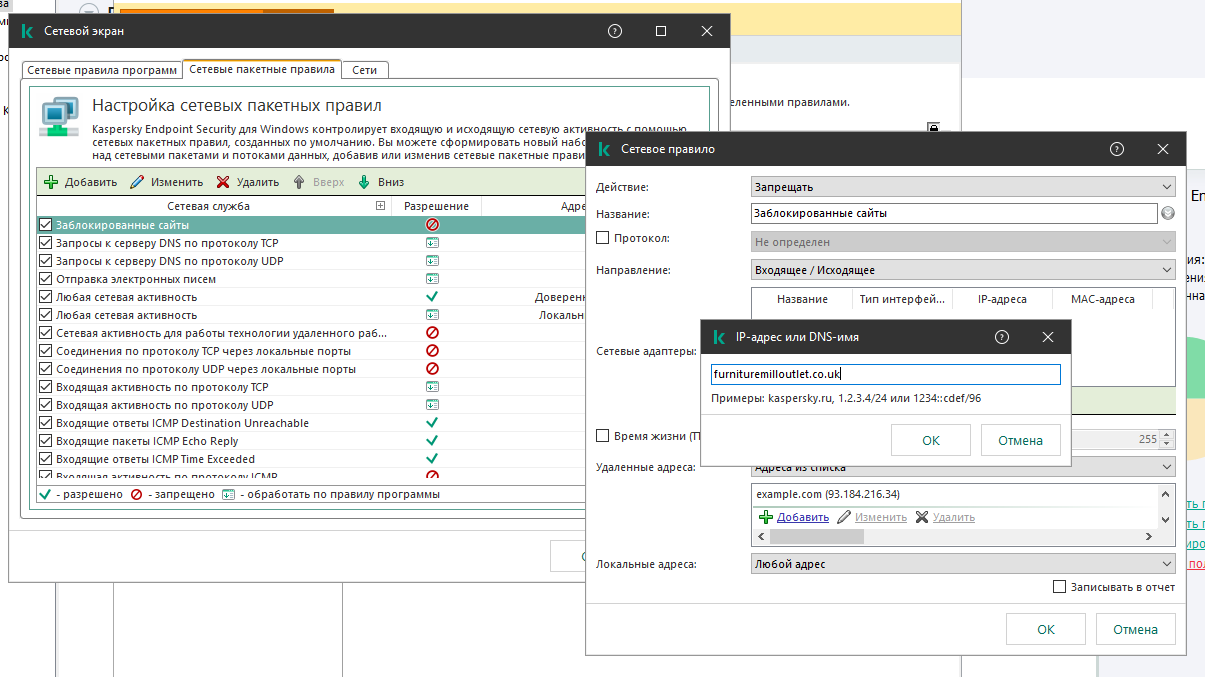This screenshot has height=677, width=1205.
Task: Open the Удаленные адреса dropdown
Action: [x=963, y=467]
